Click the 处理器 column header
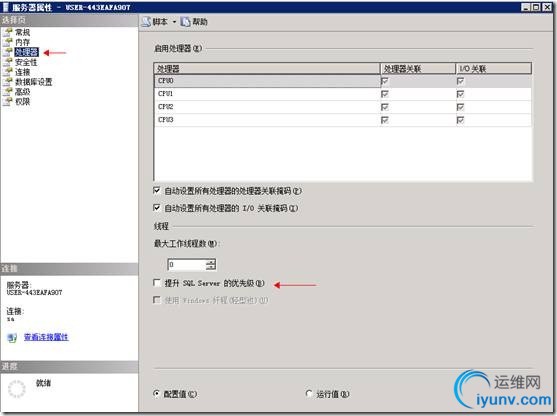This screenshot has width=557, height=416. [x=267, y=69]
